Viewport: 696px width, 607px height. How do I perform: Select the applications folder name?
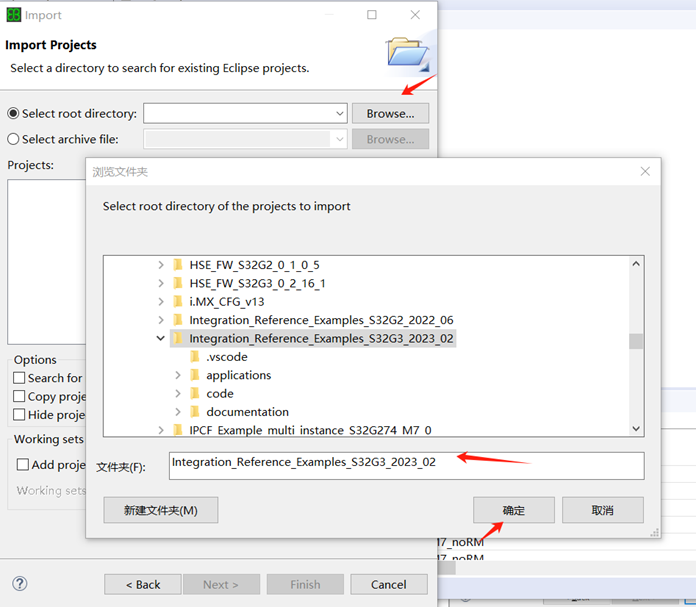pyautogui.click(x=238, y=376)
